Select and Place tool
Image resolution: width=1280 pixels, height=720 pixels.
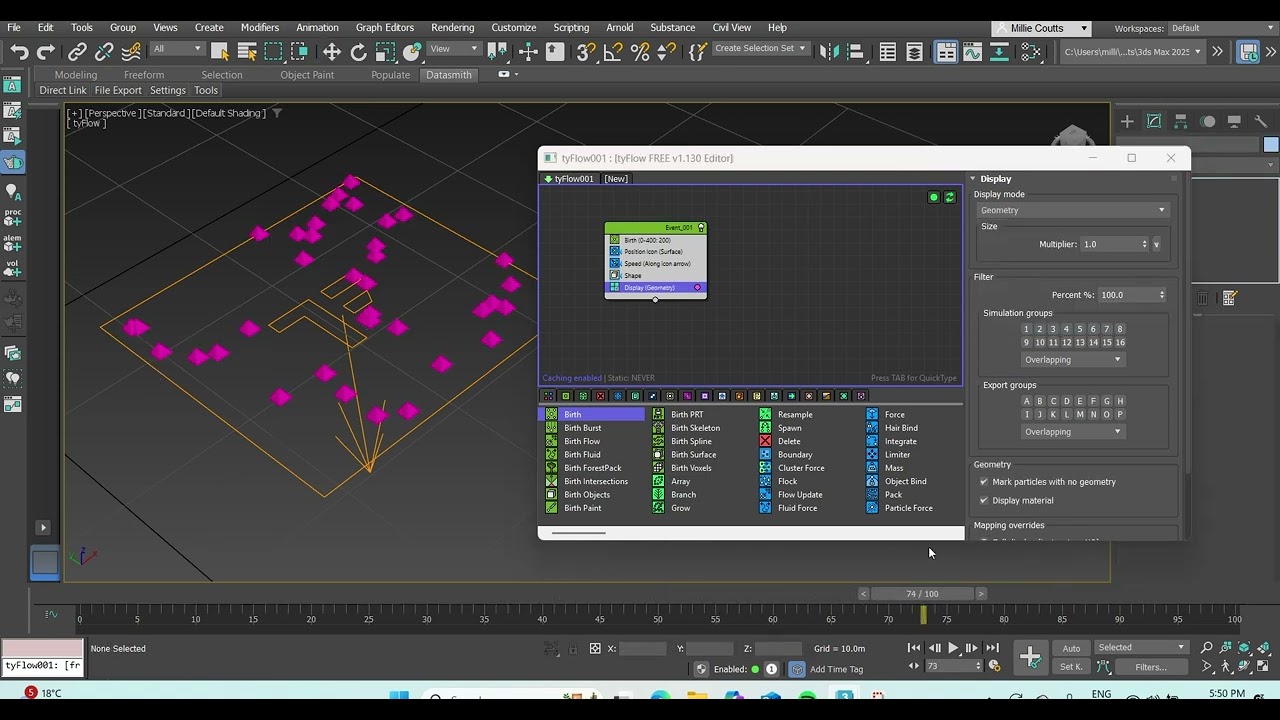[x=412, y=52]
